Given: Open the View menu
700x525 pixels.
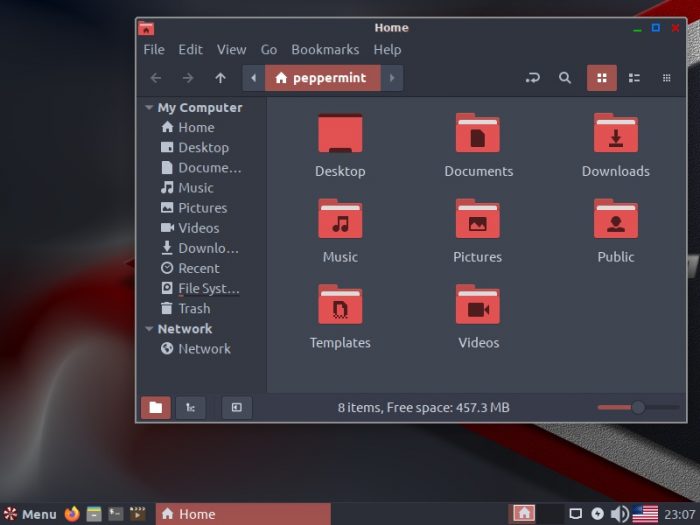Looking at the screenshot, I should click(231, 49).
